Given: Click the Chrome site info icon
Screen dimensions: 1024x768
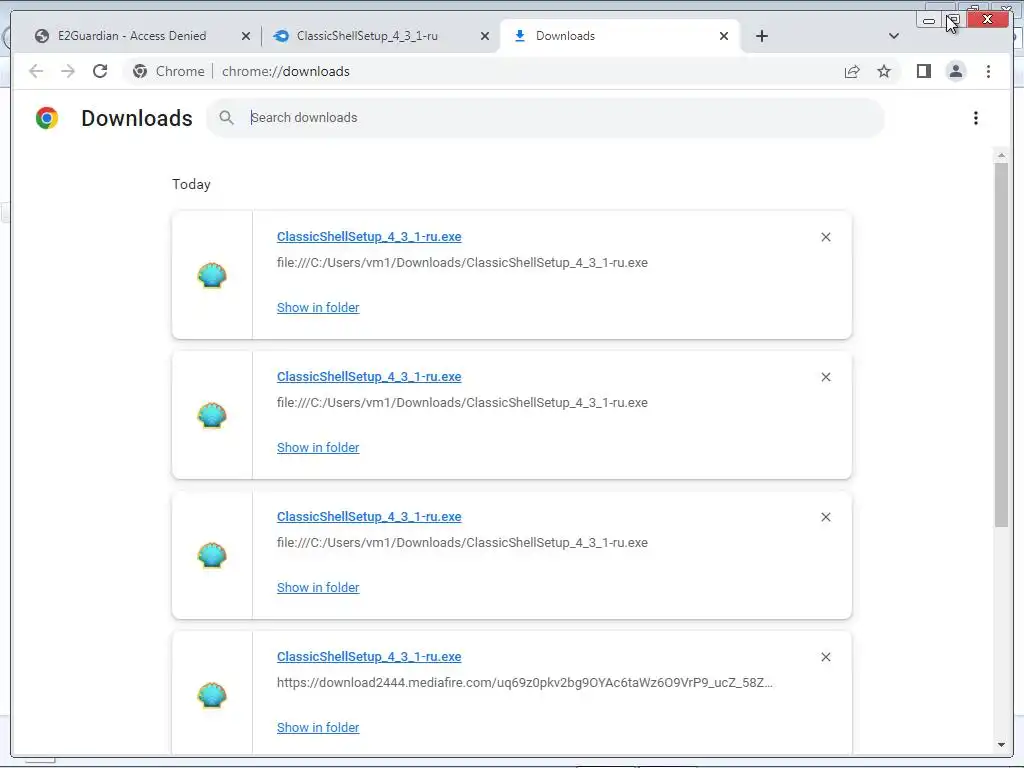Looking at the screenshot, I should [x=140, y=71].
